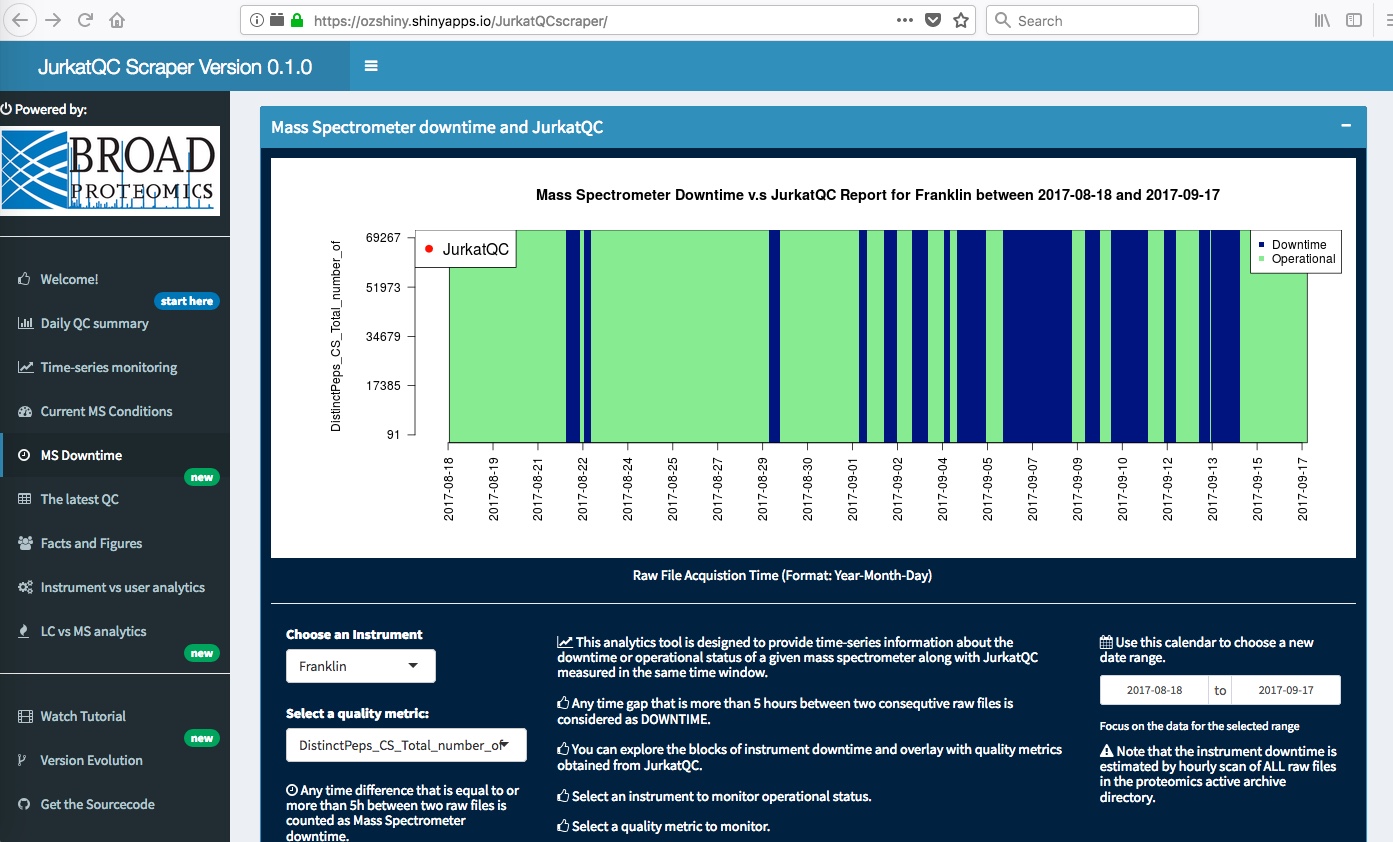Open the Facts and Figures section
1393x842 pixels.
click(x=91, y=543)
